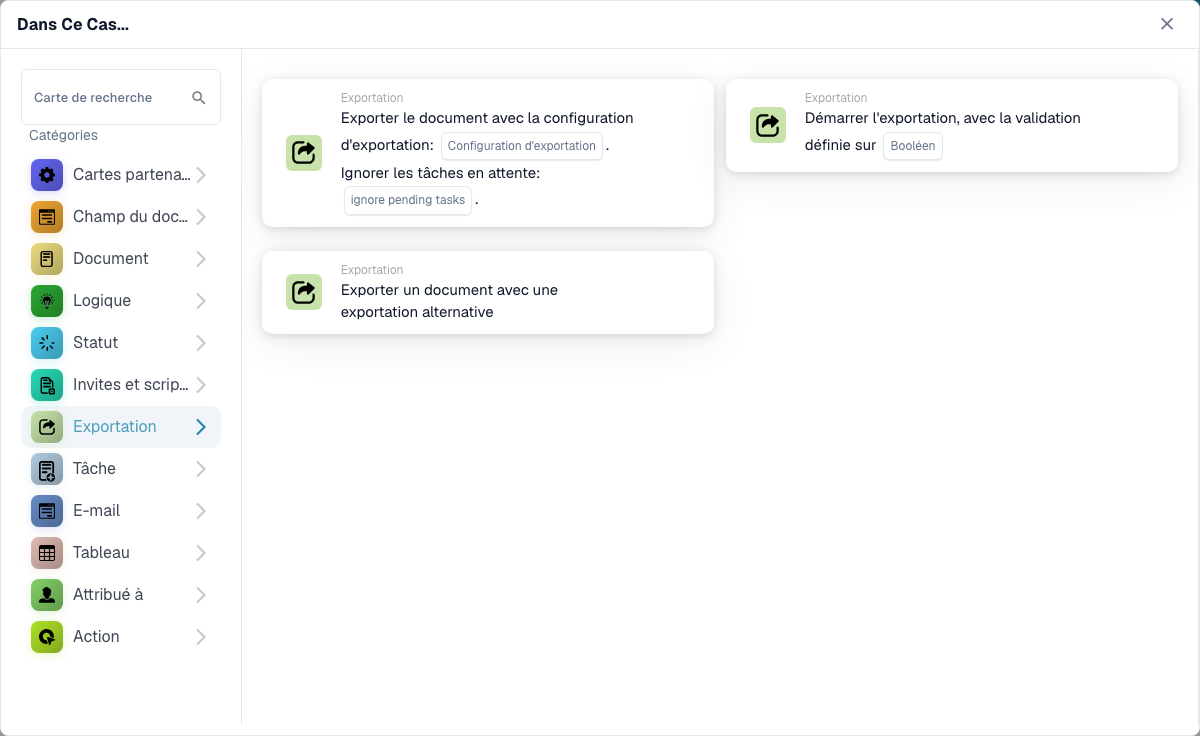Select the Tableau category label
This screenshot has width=1200, height=736.
coord(102,553)
